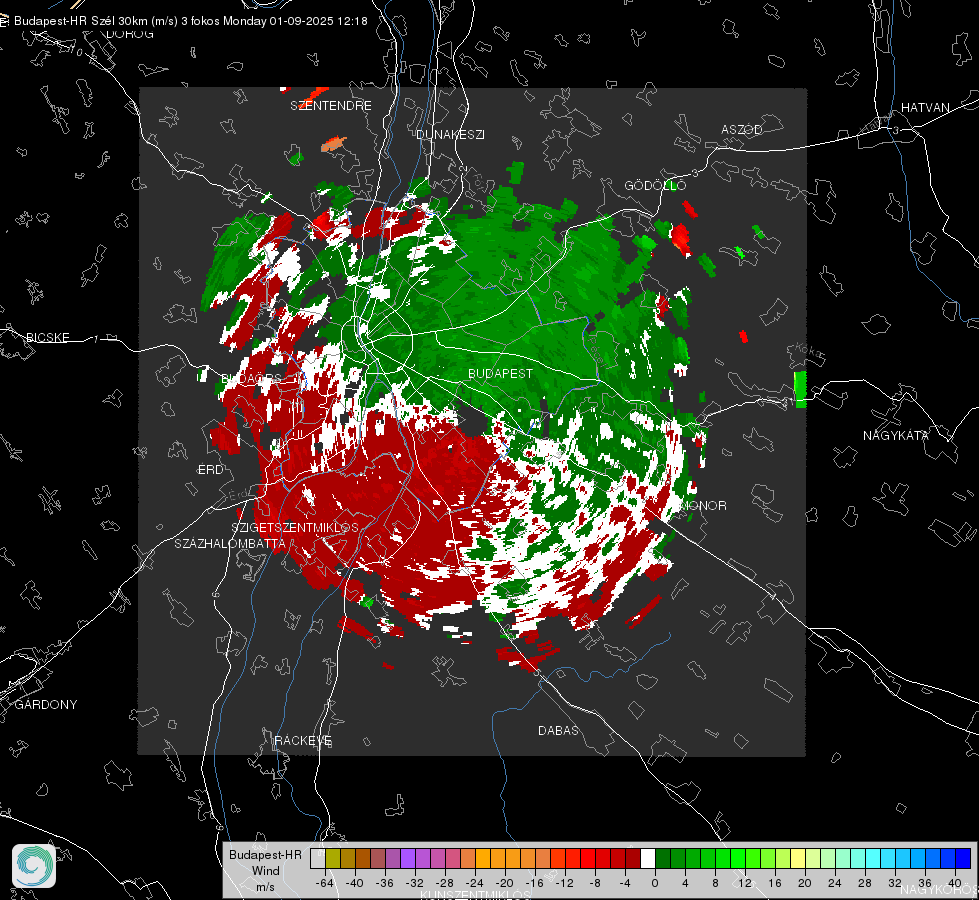The width and height of the screenshot is (979, 900).
Task: Click the DOROG city label
Action: (130, 34)
